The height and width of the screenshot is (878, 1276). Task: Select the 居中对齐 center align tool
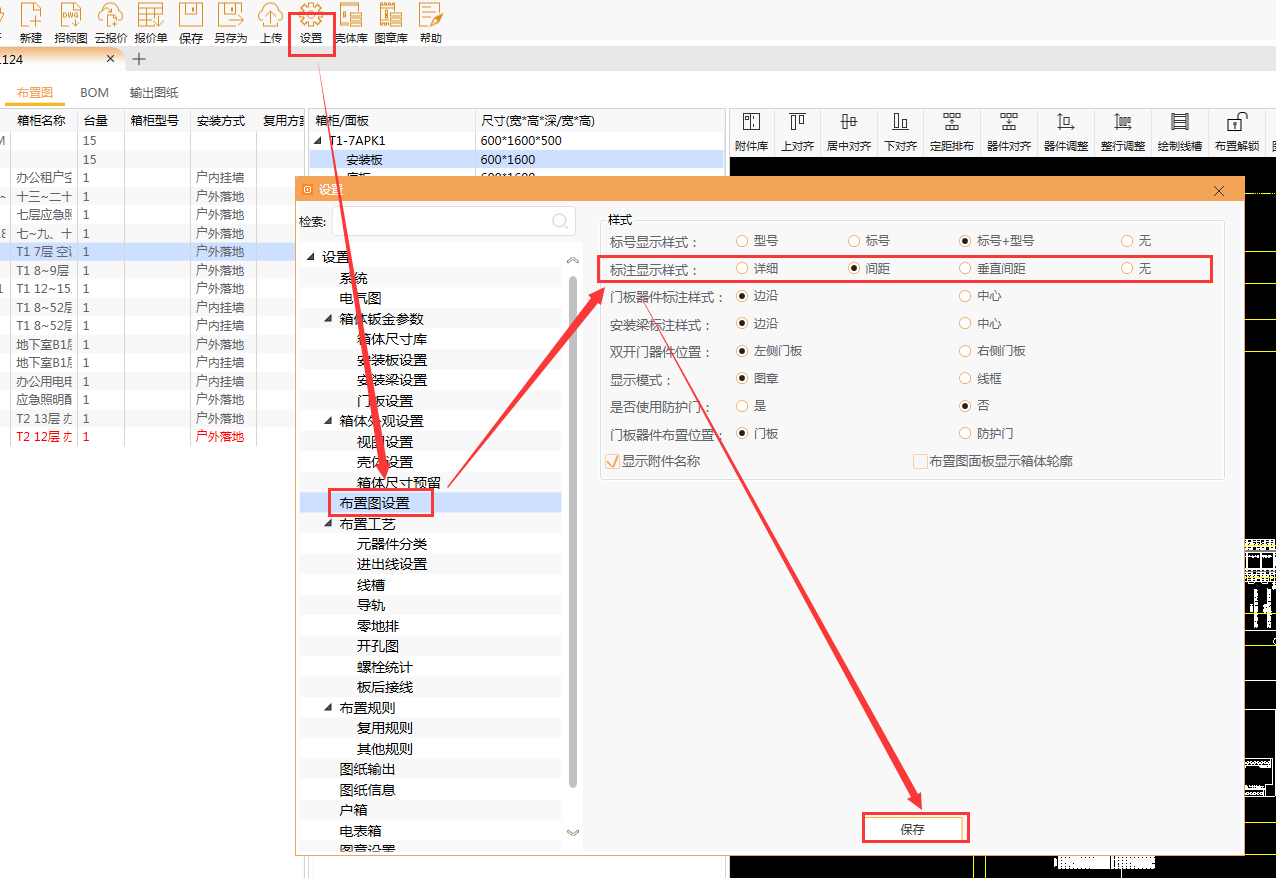(848, 132)
